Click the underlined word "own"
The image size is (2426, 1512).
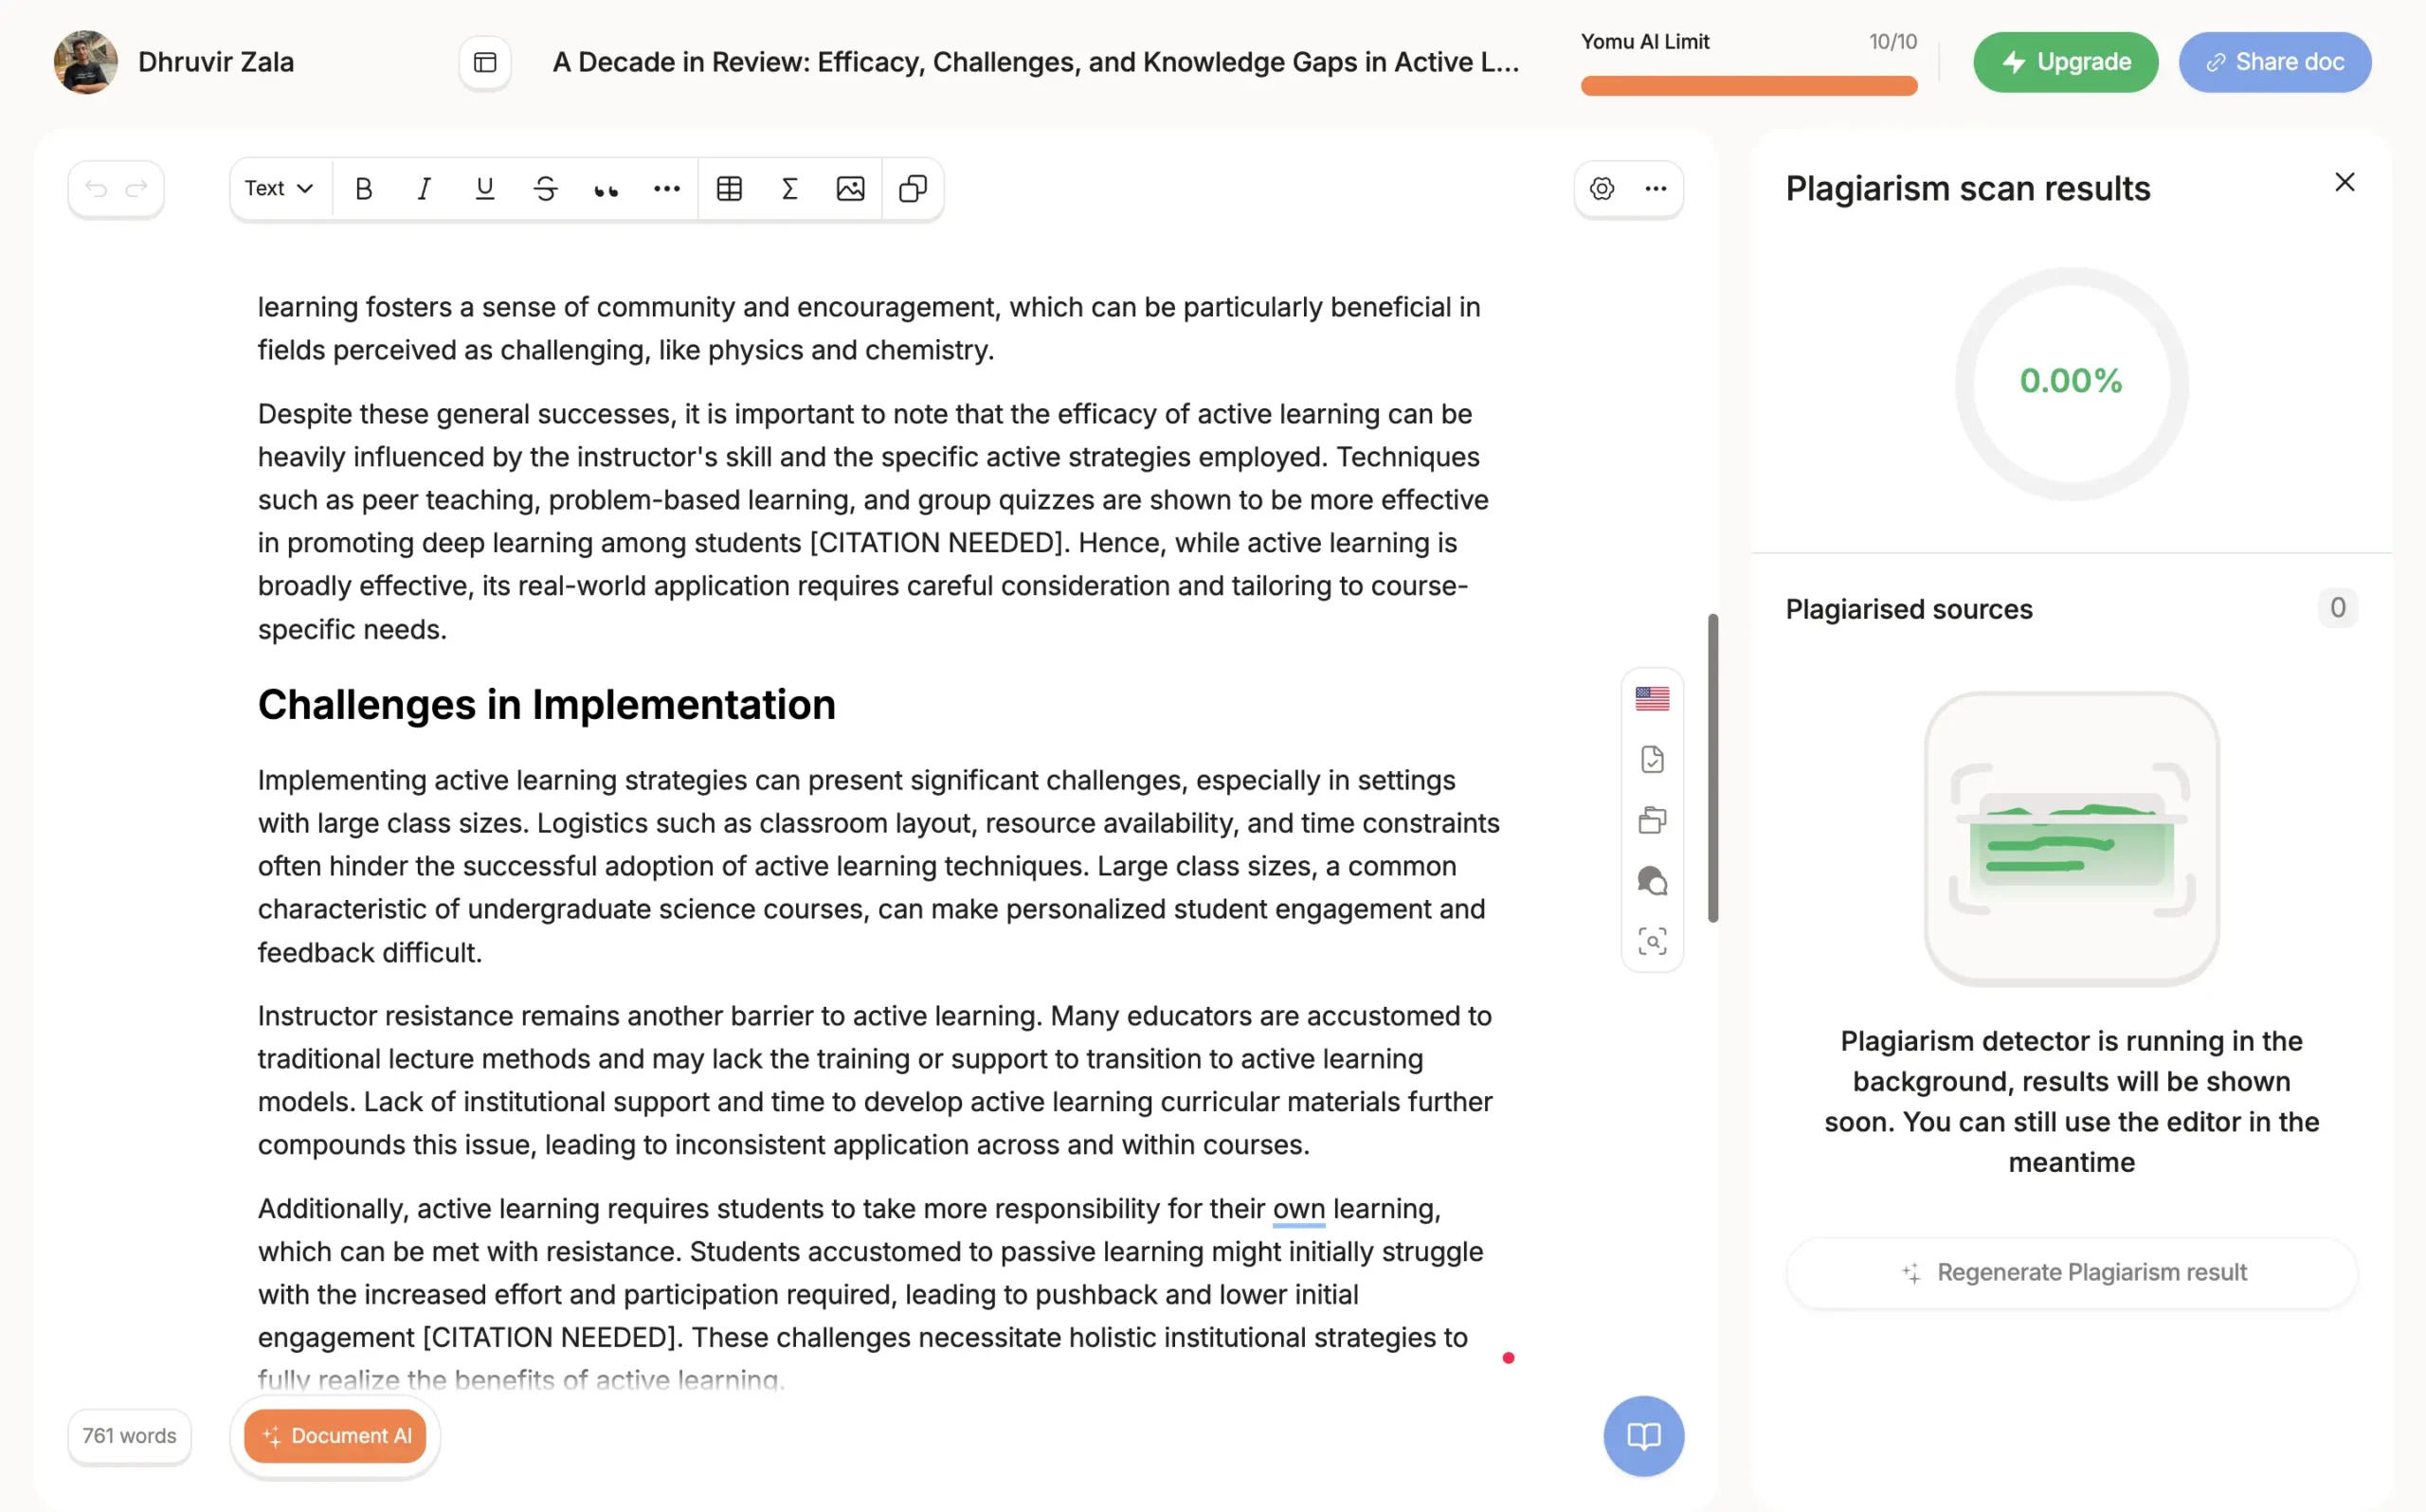coord(1299,1209)
